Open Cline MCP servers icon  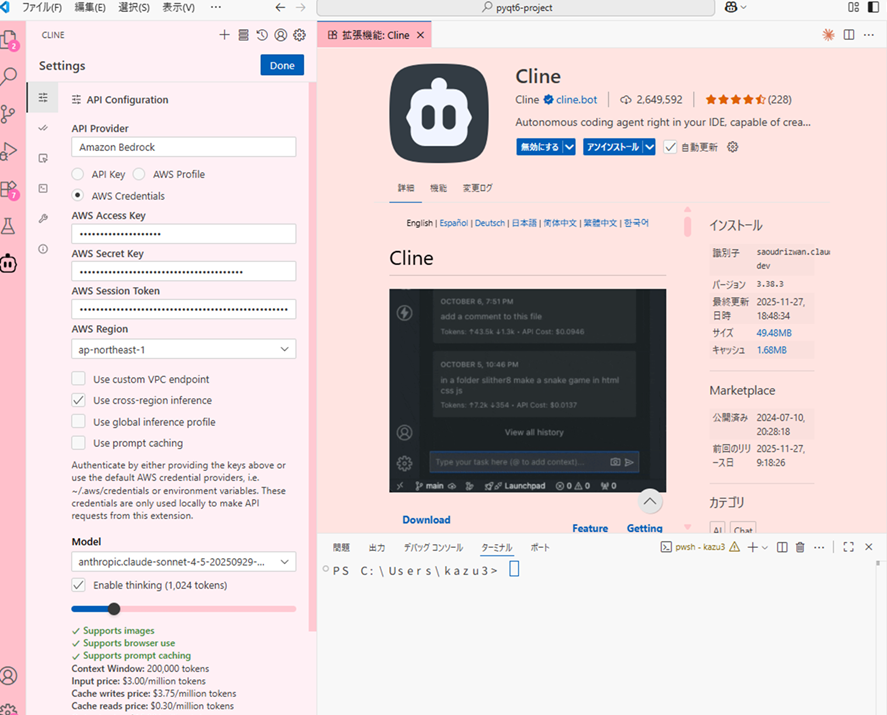point(243,35)
